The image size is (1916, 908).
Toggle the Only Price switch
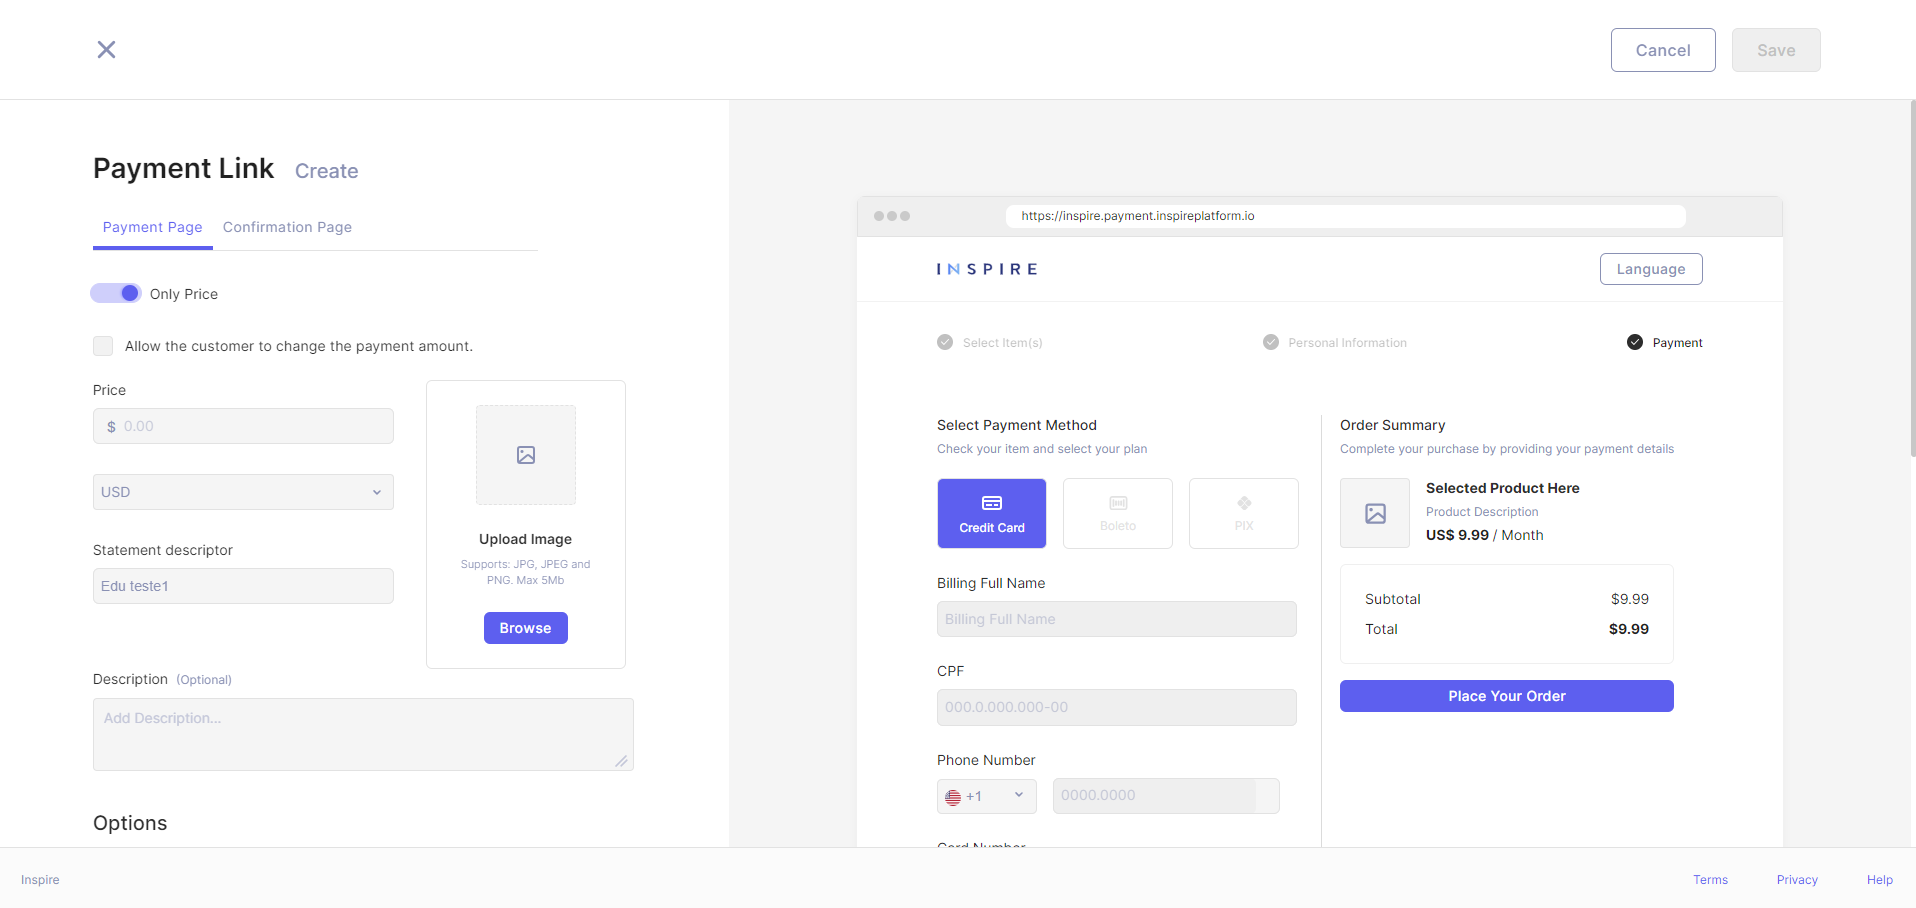(x=116, y=293)
